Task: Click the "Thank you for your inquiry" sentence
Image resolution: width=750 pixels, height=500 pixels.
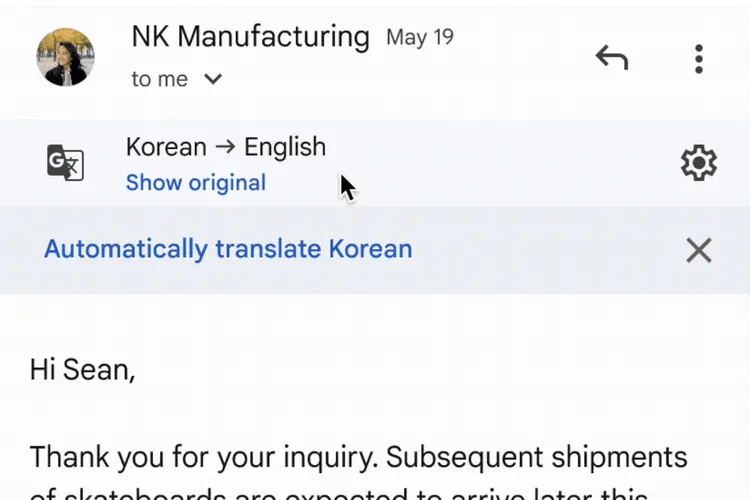Action: click(x=202, y=457)
